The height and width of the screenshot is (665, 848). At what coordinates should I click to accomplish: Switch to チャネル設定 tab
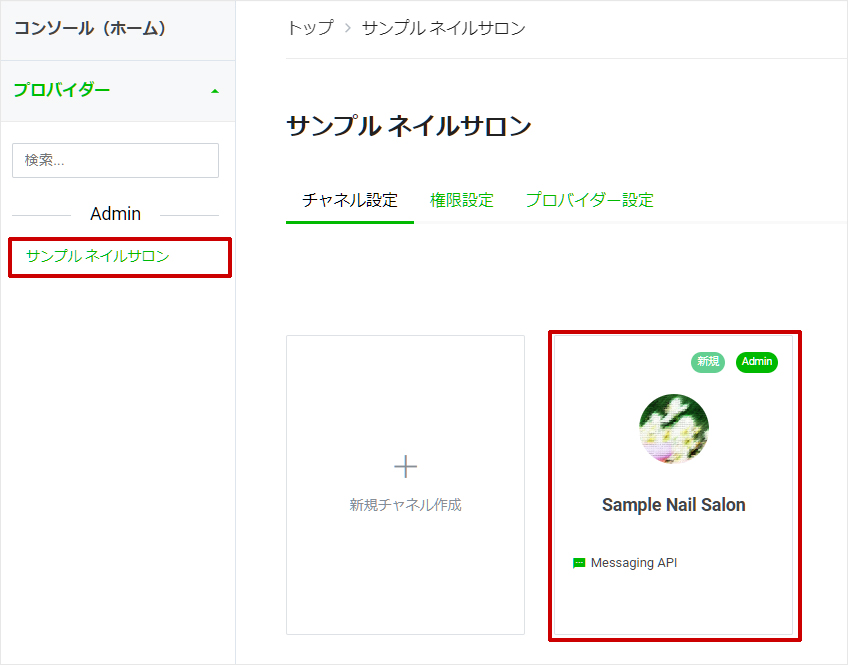coord(350,200)
